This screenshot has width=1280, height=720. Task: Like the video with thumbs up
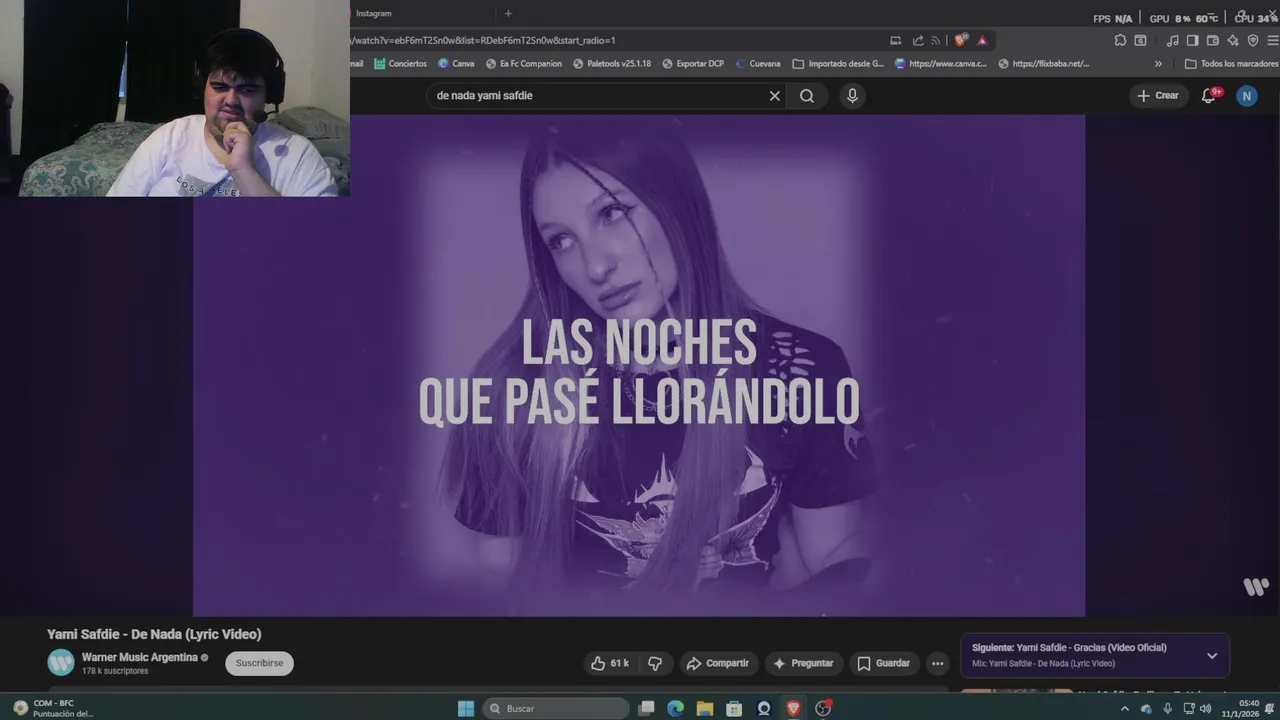(609, 663)
